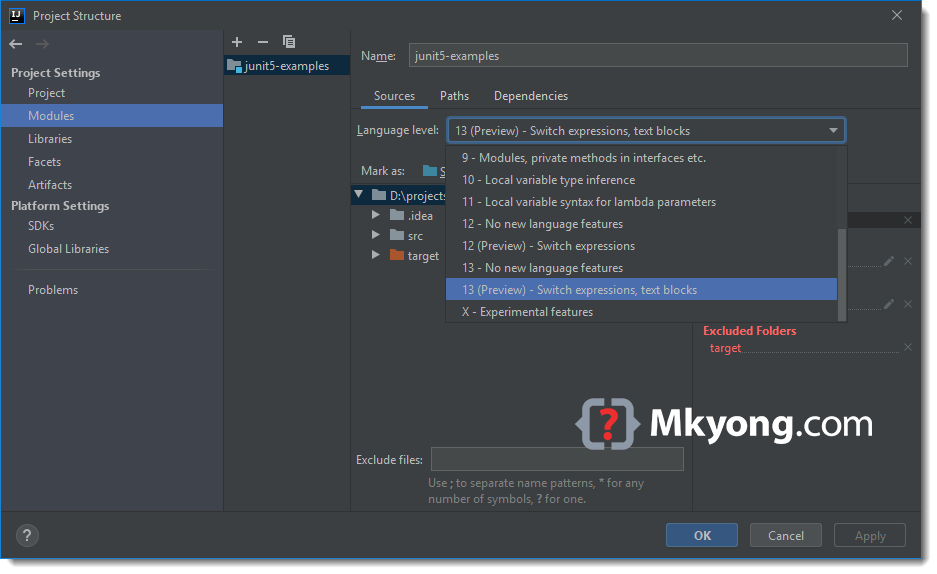
Task: Select the junit5-examples module
Action: click(x=287, y=66)
